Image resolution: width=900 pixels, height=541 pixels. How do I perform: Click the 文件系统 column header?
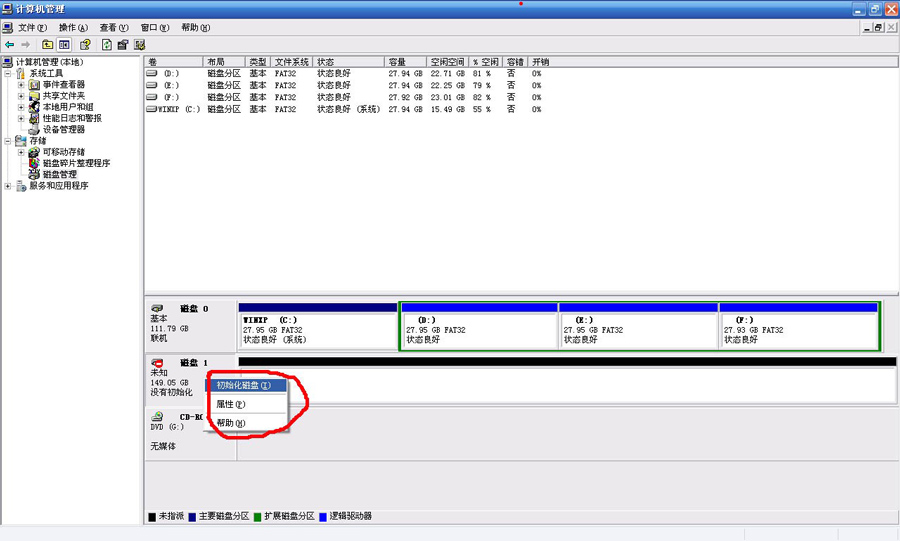point(292,62)
